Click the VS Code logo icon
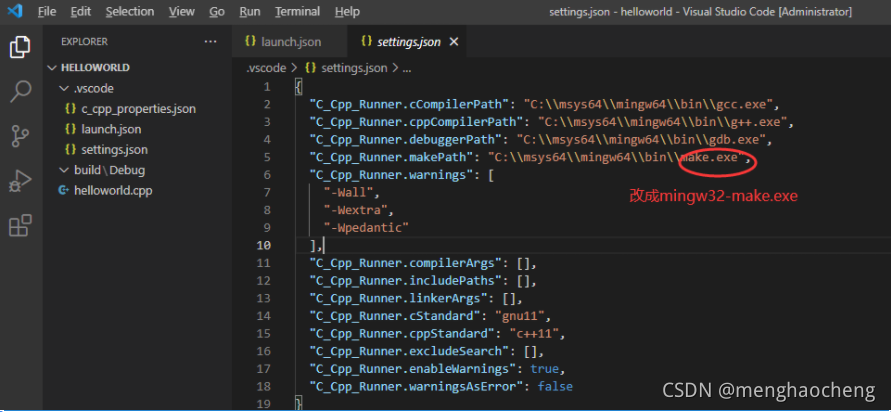The height and width of the screenshot is (412, 891). point(15,11)
